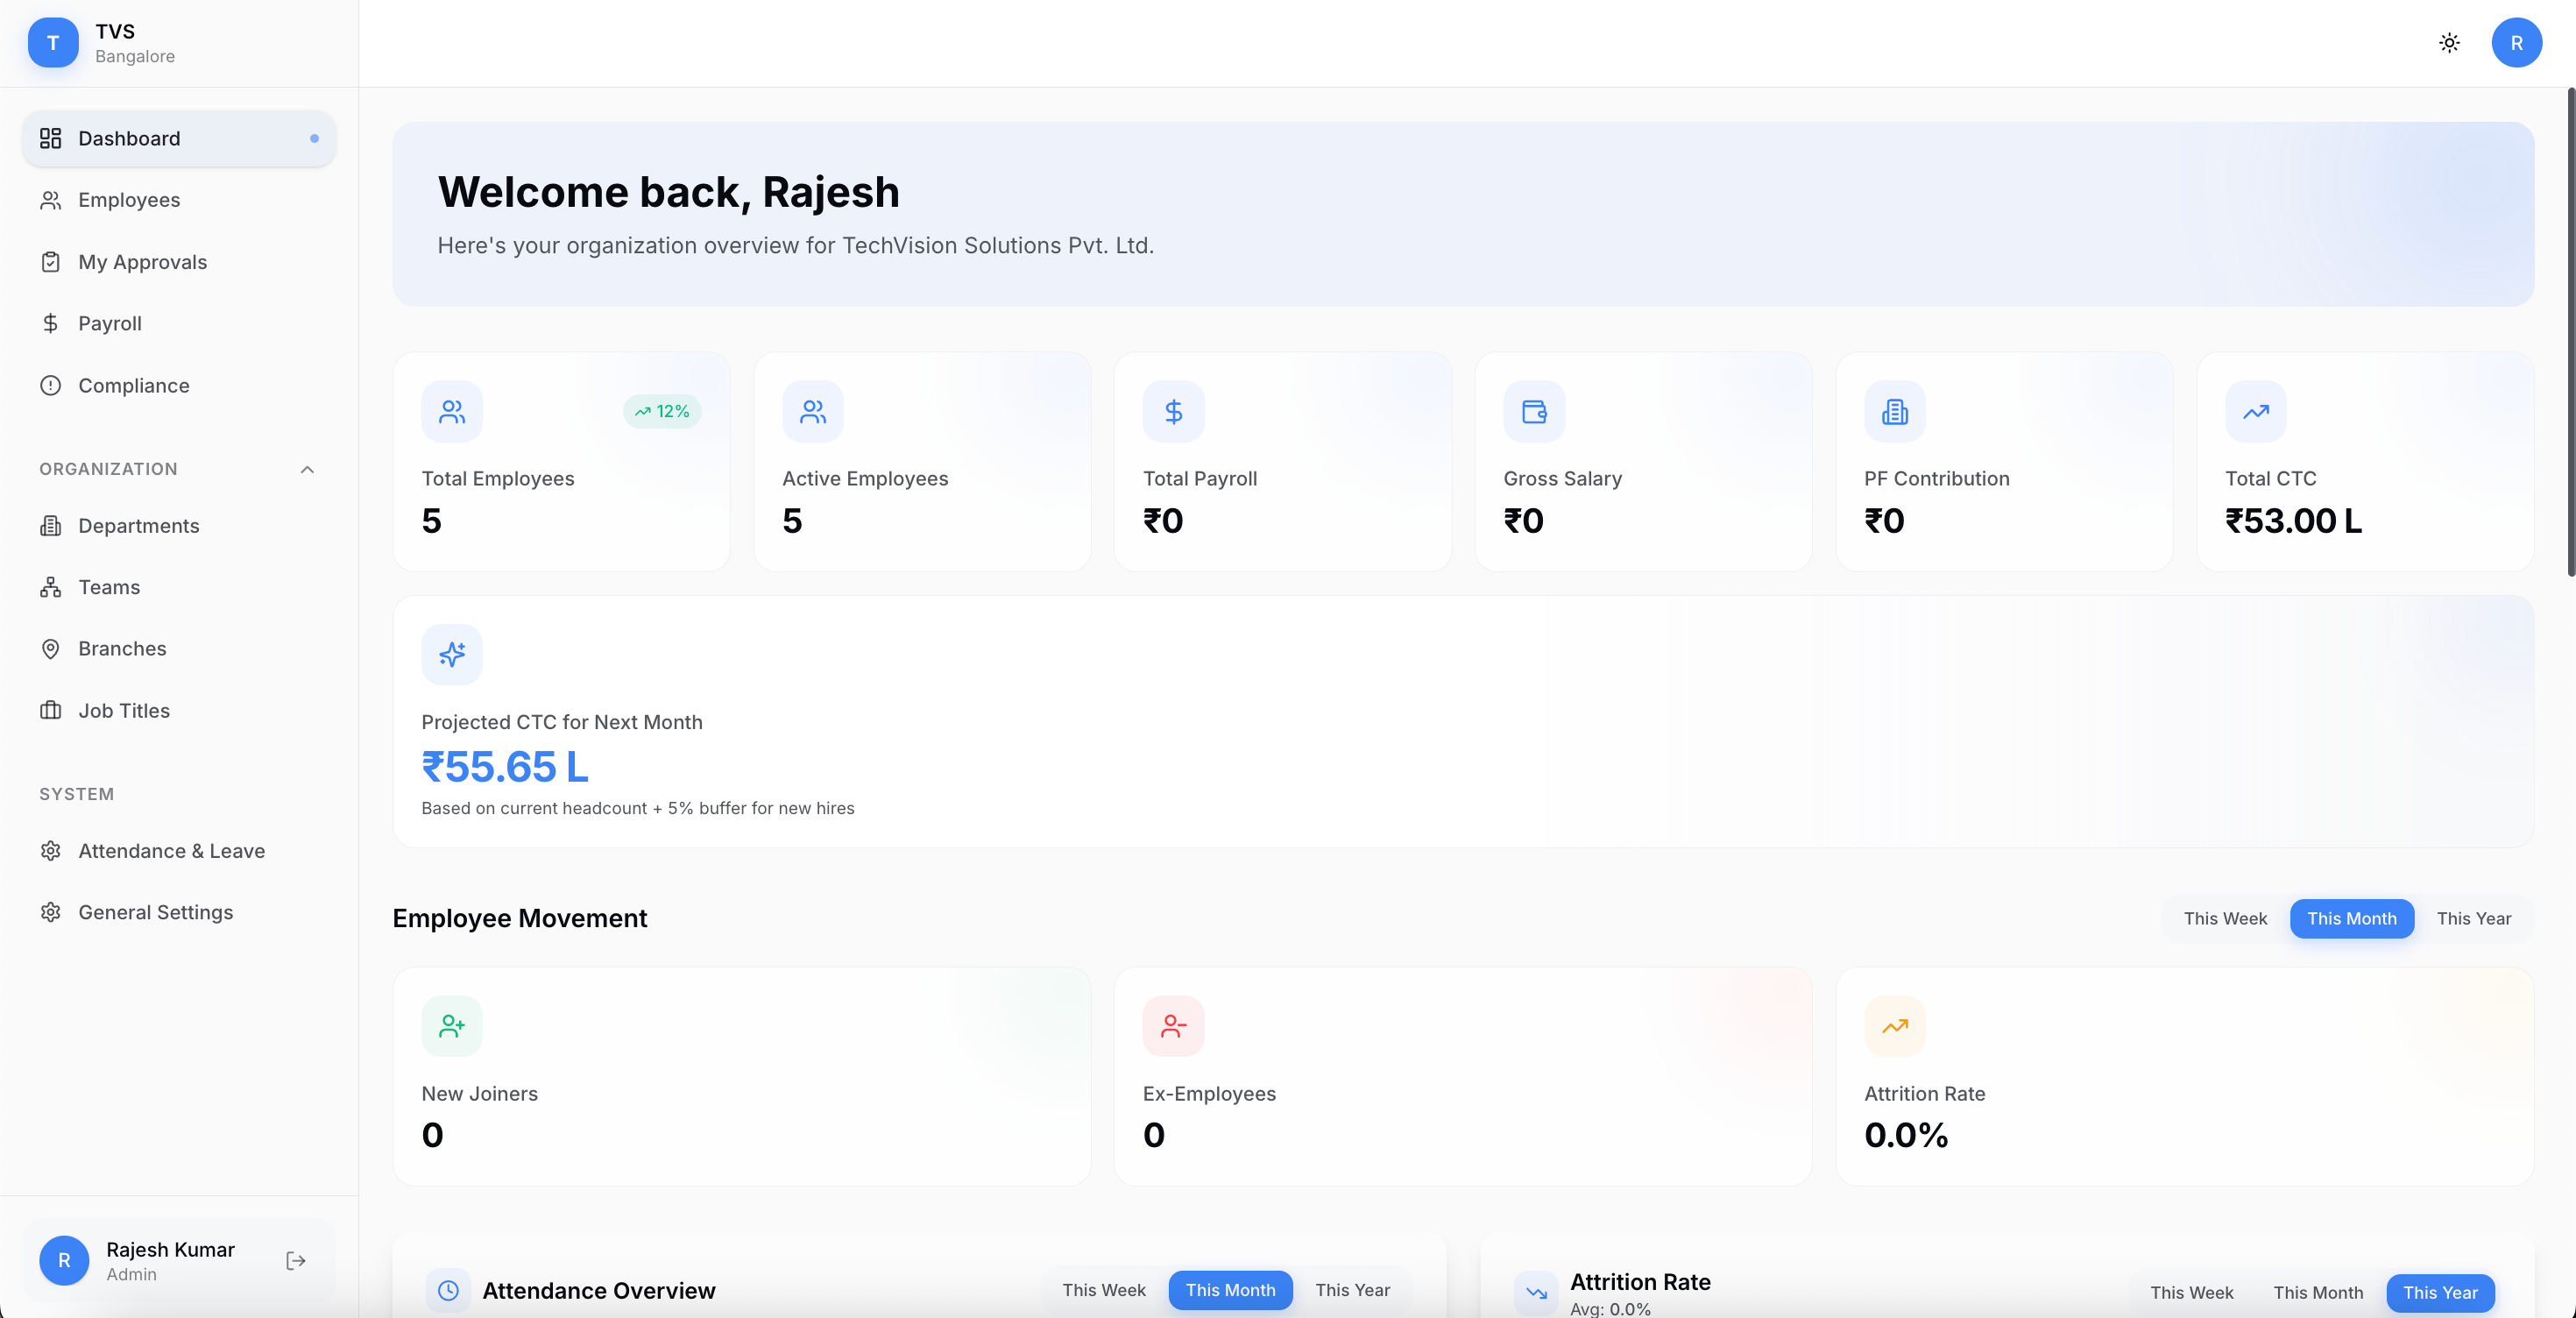Open the R profile avatar menu
The height and width of the screenshot is (1318, 2576).
coord(2516,43)
